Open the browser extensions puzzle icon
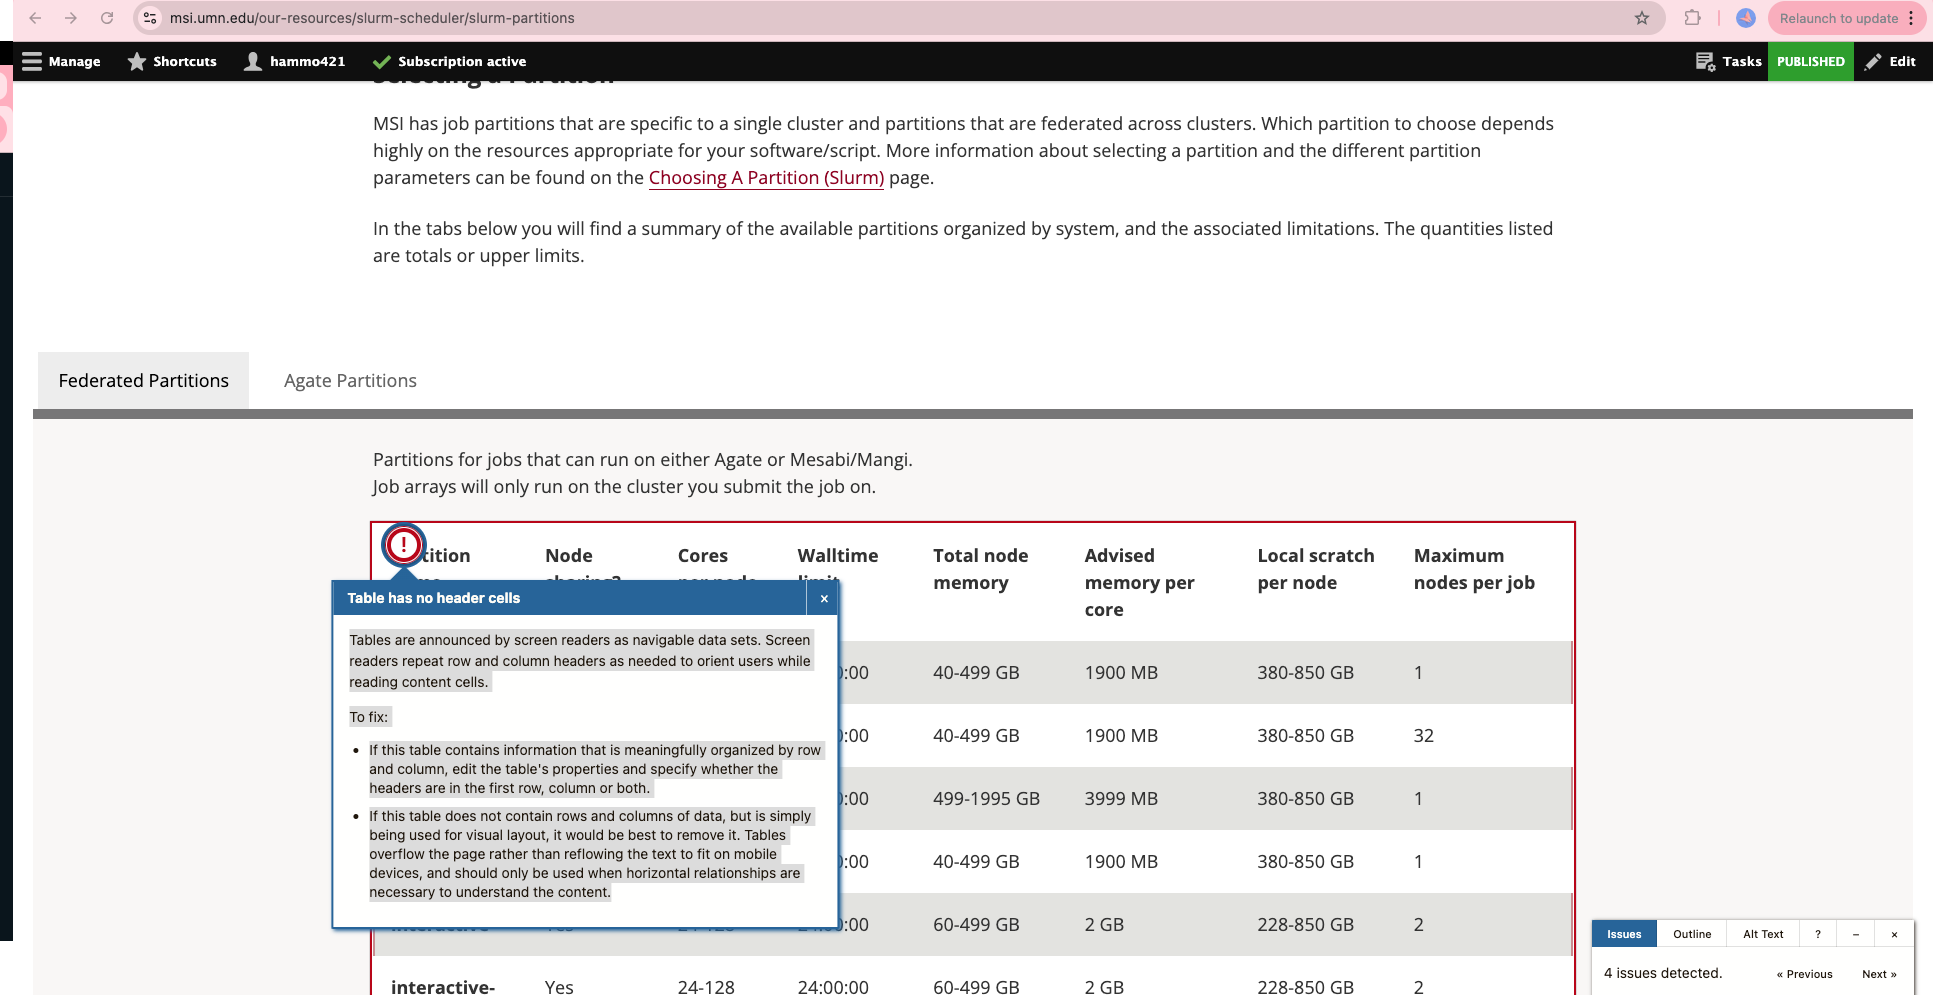 [x=1692, y=18]
